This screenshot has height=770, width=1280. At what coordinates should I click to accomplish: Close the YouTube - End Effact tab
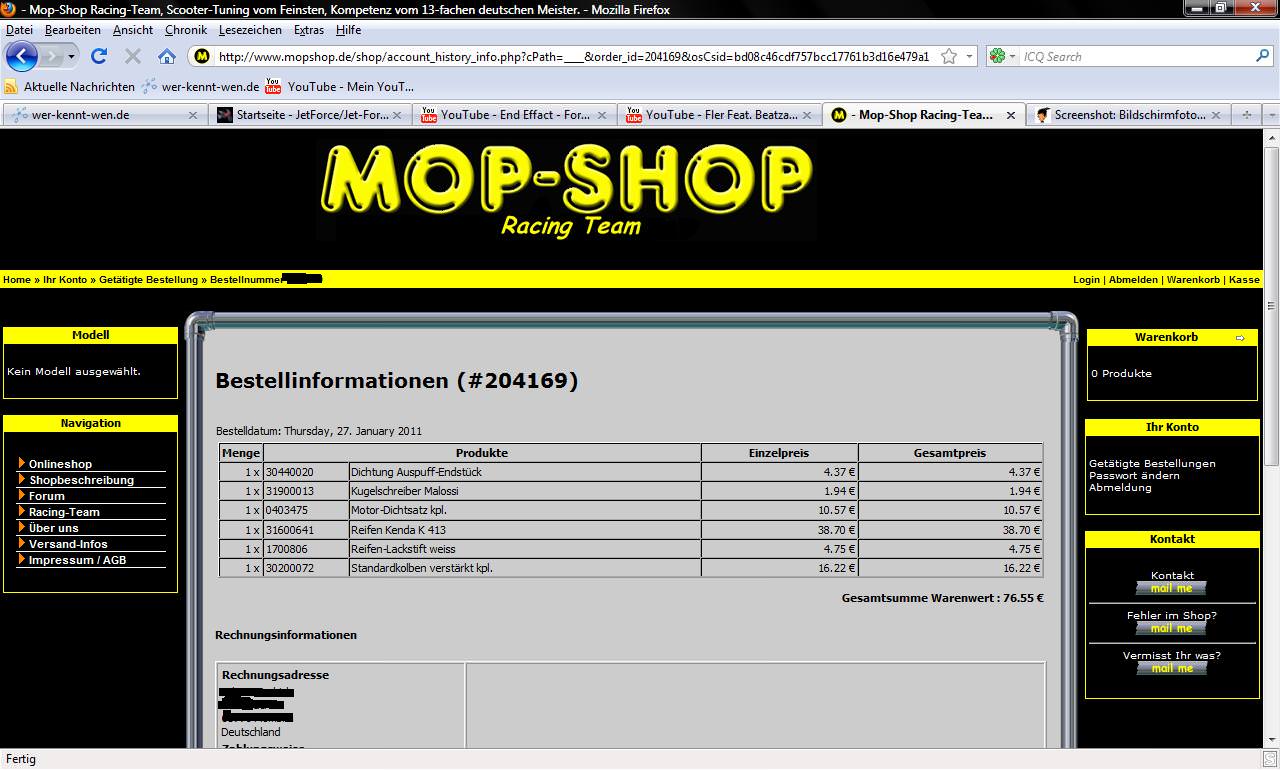point(601,115)
